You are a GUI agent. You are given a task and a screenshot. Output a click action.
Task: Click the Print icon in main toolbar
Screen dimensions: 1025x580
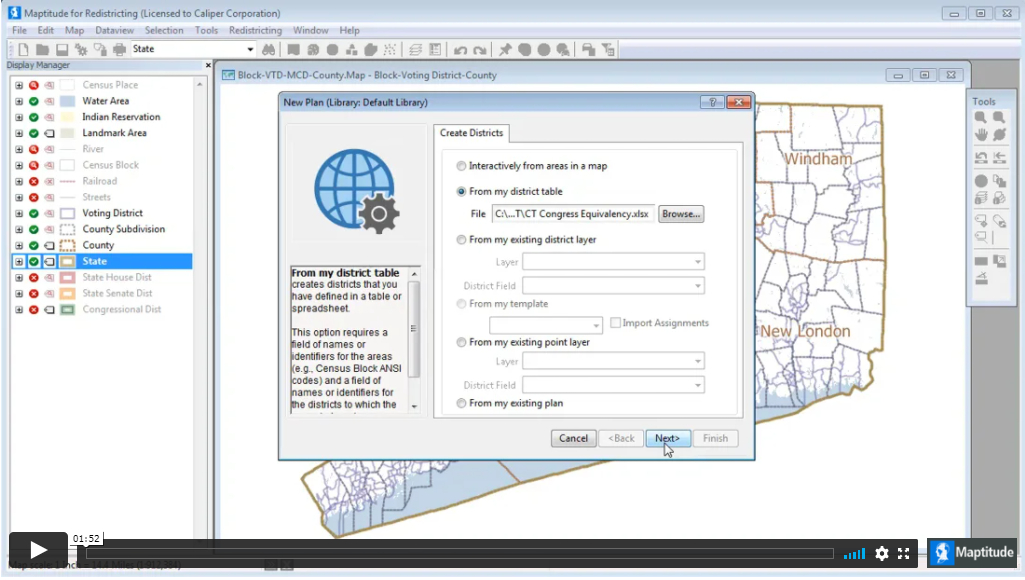[x=119, y=49]
